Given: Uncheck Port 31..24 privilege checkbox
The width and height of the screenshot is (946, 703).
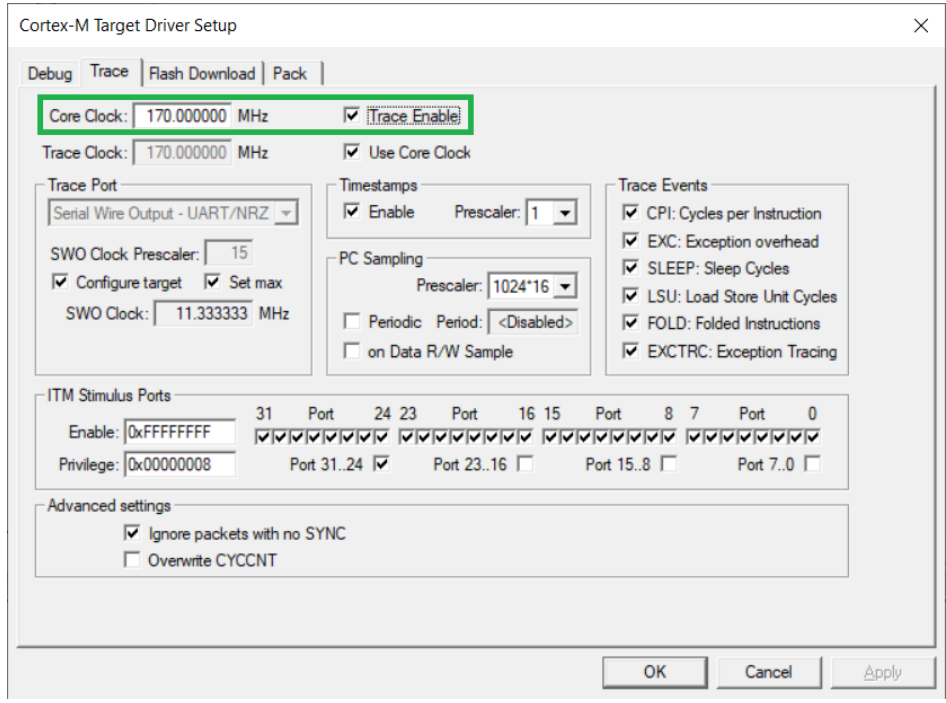Looking at the screenshot, I should tap(381, 463).
